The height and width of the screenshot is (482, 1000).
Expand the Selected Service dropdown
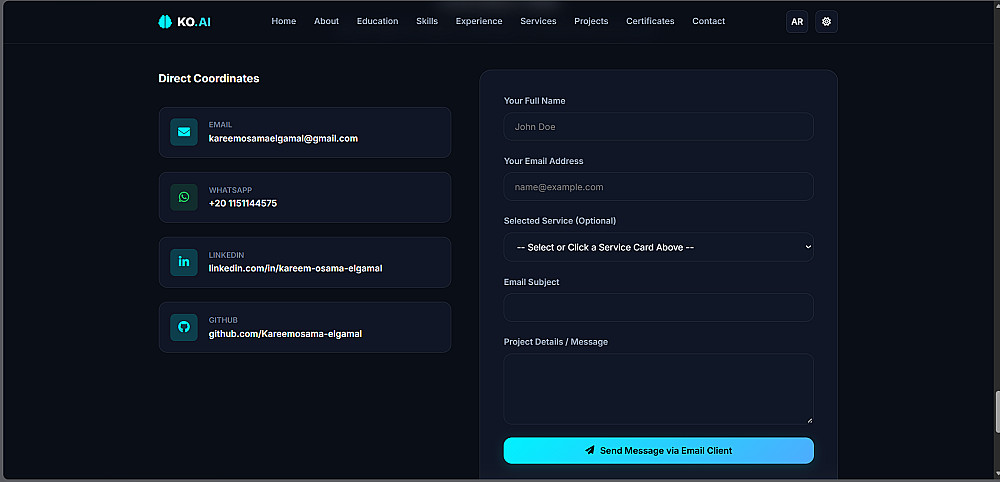659,247
